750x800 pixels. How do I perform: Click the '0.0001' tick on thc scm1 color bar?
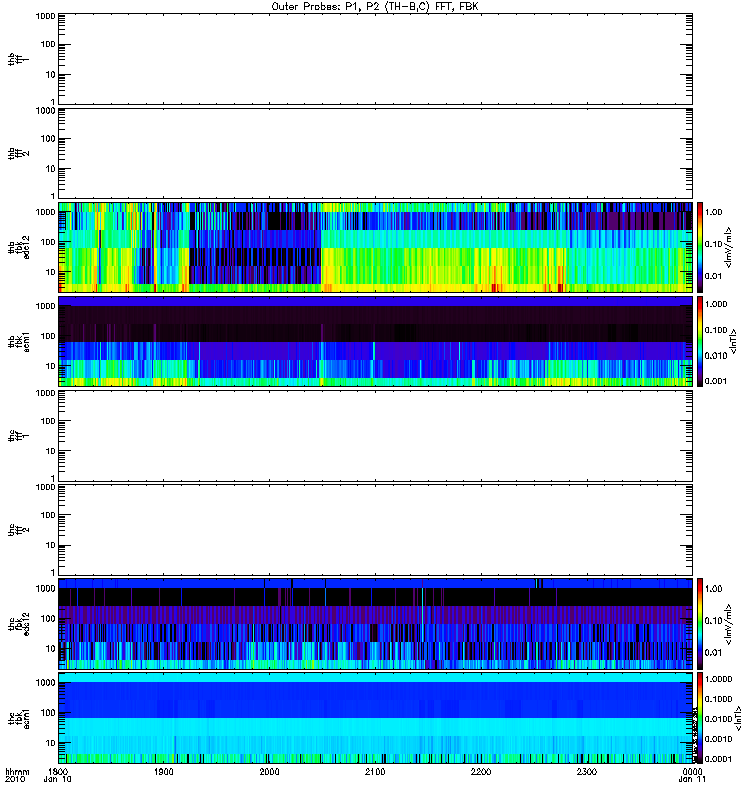tap(718, 759)
